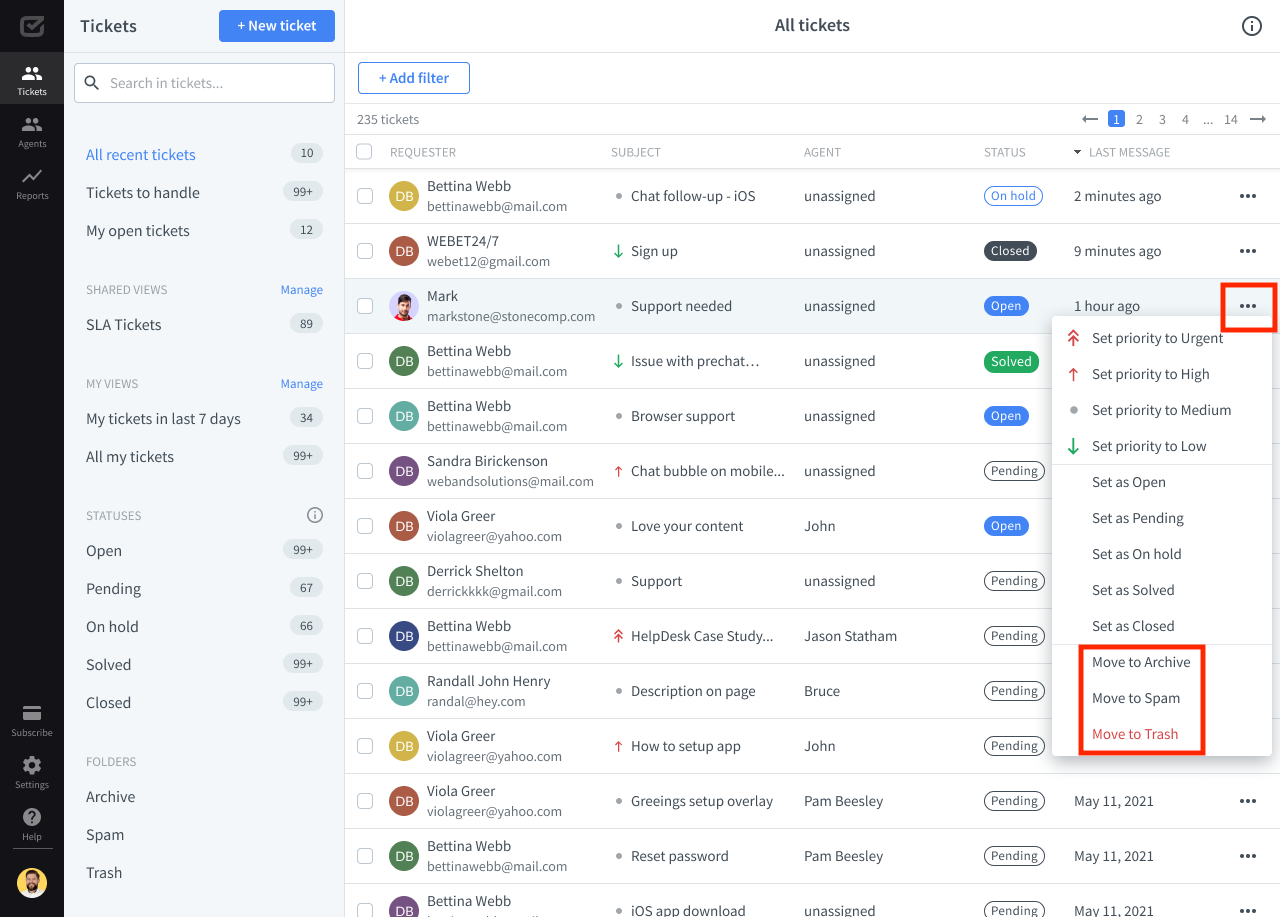Image resolution: width=1280 pixels, height=917 pixels.
Task: Set priority to Low
Action: pos(1162,446)
